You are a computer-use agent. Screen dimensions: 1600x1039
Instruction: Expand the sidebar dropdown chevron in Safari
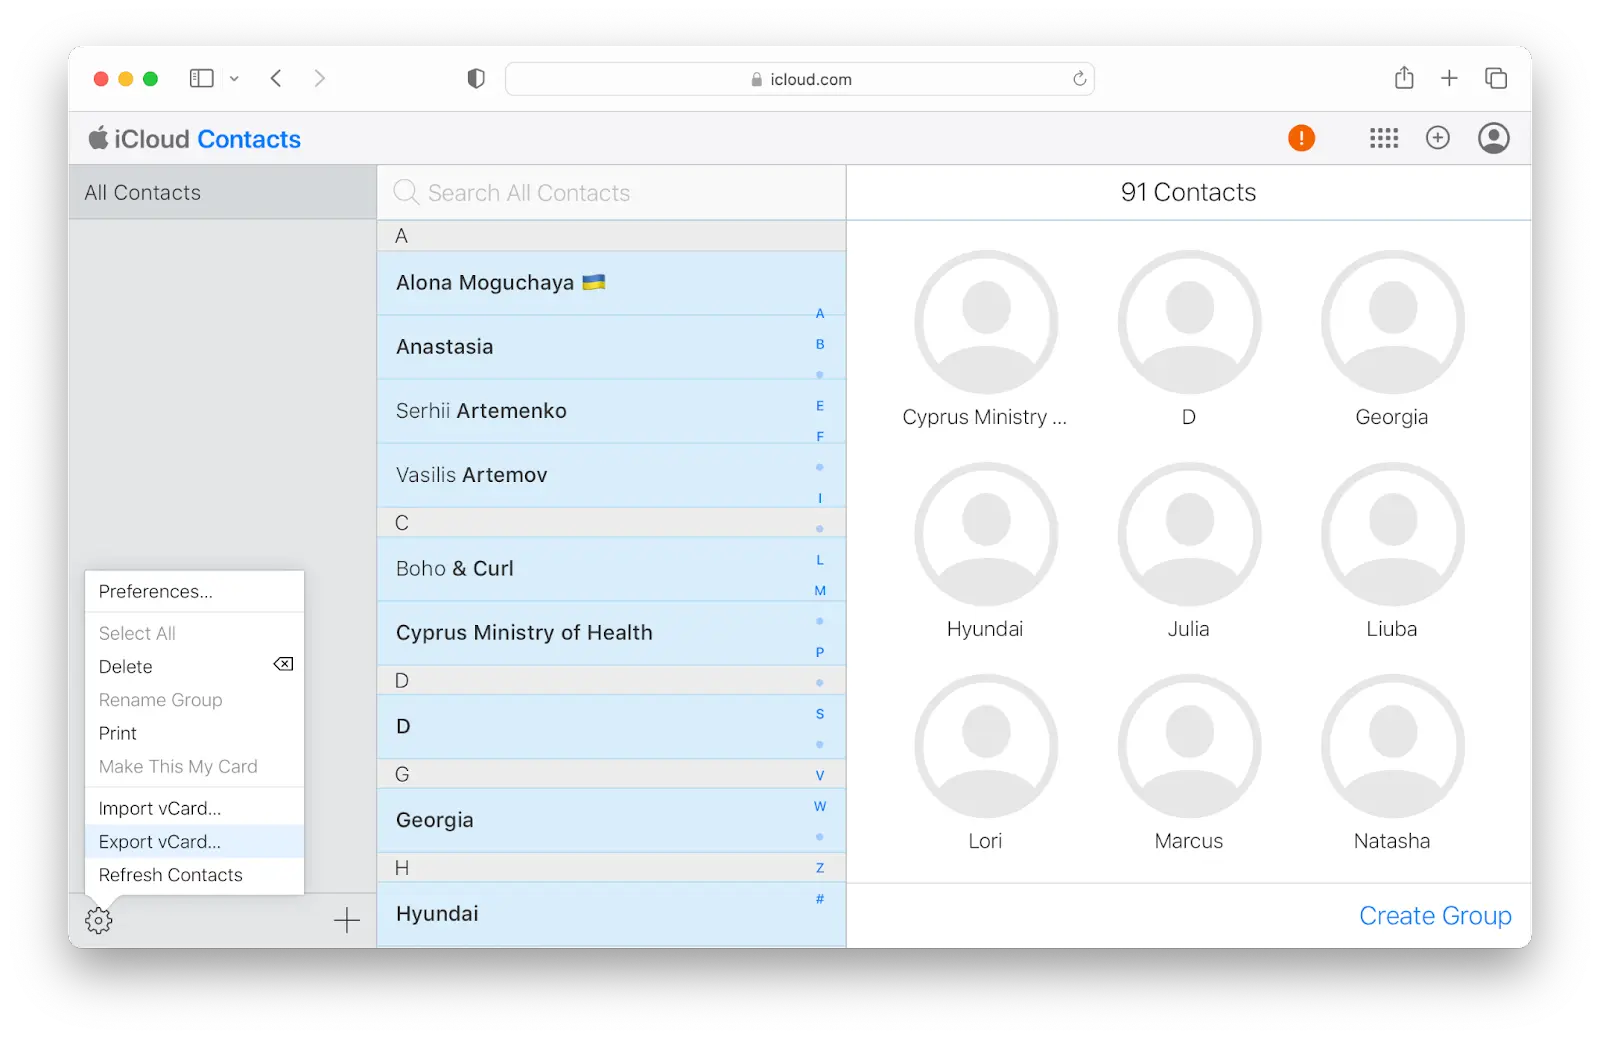pos(234,78)
